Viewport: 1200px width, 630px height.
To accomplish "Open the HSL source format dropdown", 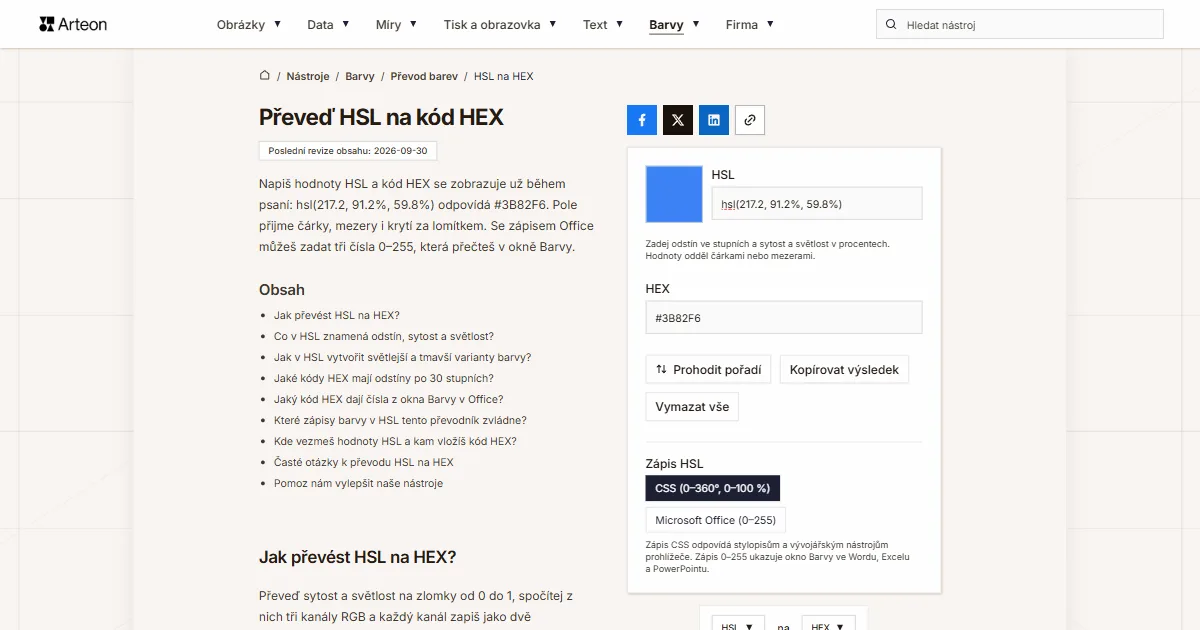I will [738, 624].
